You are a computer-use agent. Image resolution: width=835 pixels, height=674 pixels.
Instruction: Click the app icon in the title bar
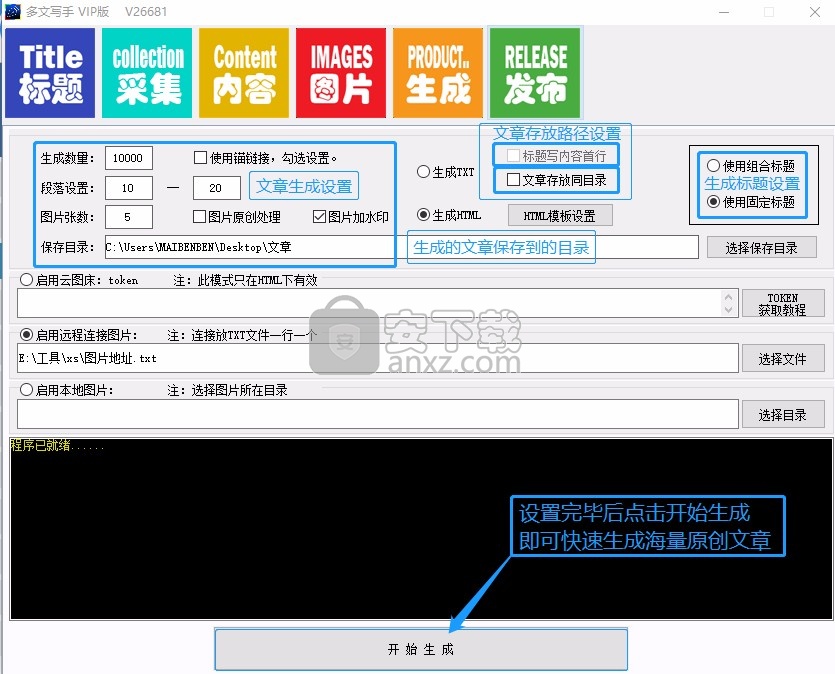point(14,12)
